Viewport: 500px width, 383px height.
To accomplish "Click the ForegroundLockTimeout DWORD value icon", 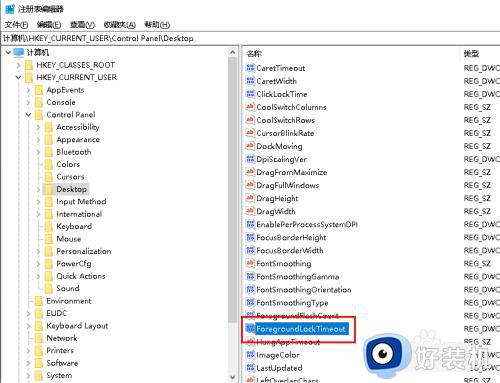I will click(x=250, y=329).
